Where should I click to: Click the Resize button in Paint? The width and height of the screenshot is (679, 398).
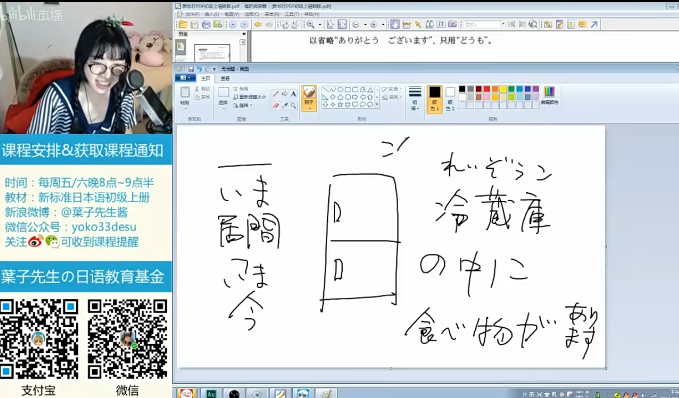(250, 97)
